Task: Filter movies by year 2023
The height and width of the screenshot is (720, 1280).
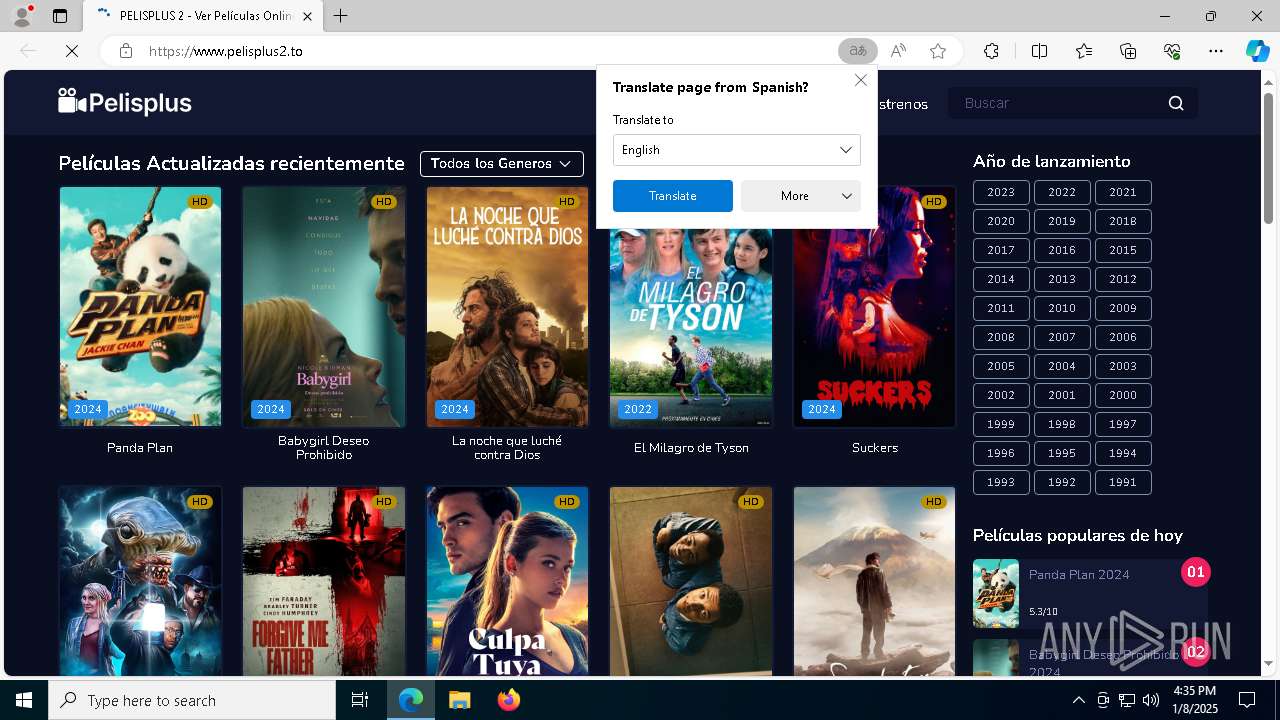Action: pyautogui.click(x=1001, y=193)
